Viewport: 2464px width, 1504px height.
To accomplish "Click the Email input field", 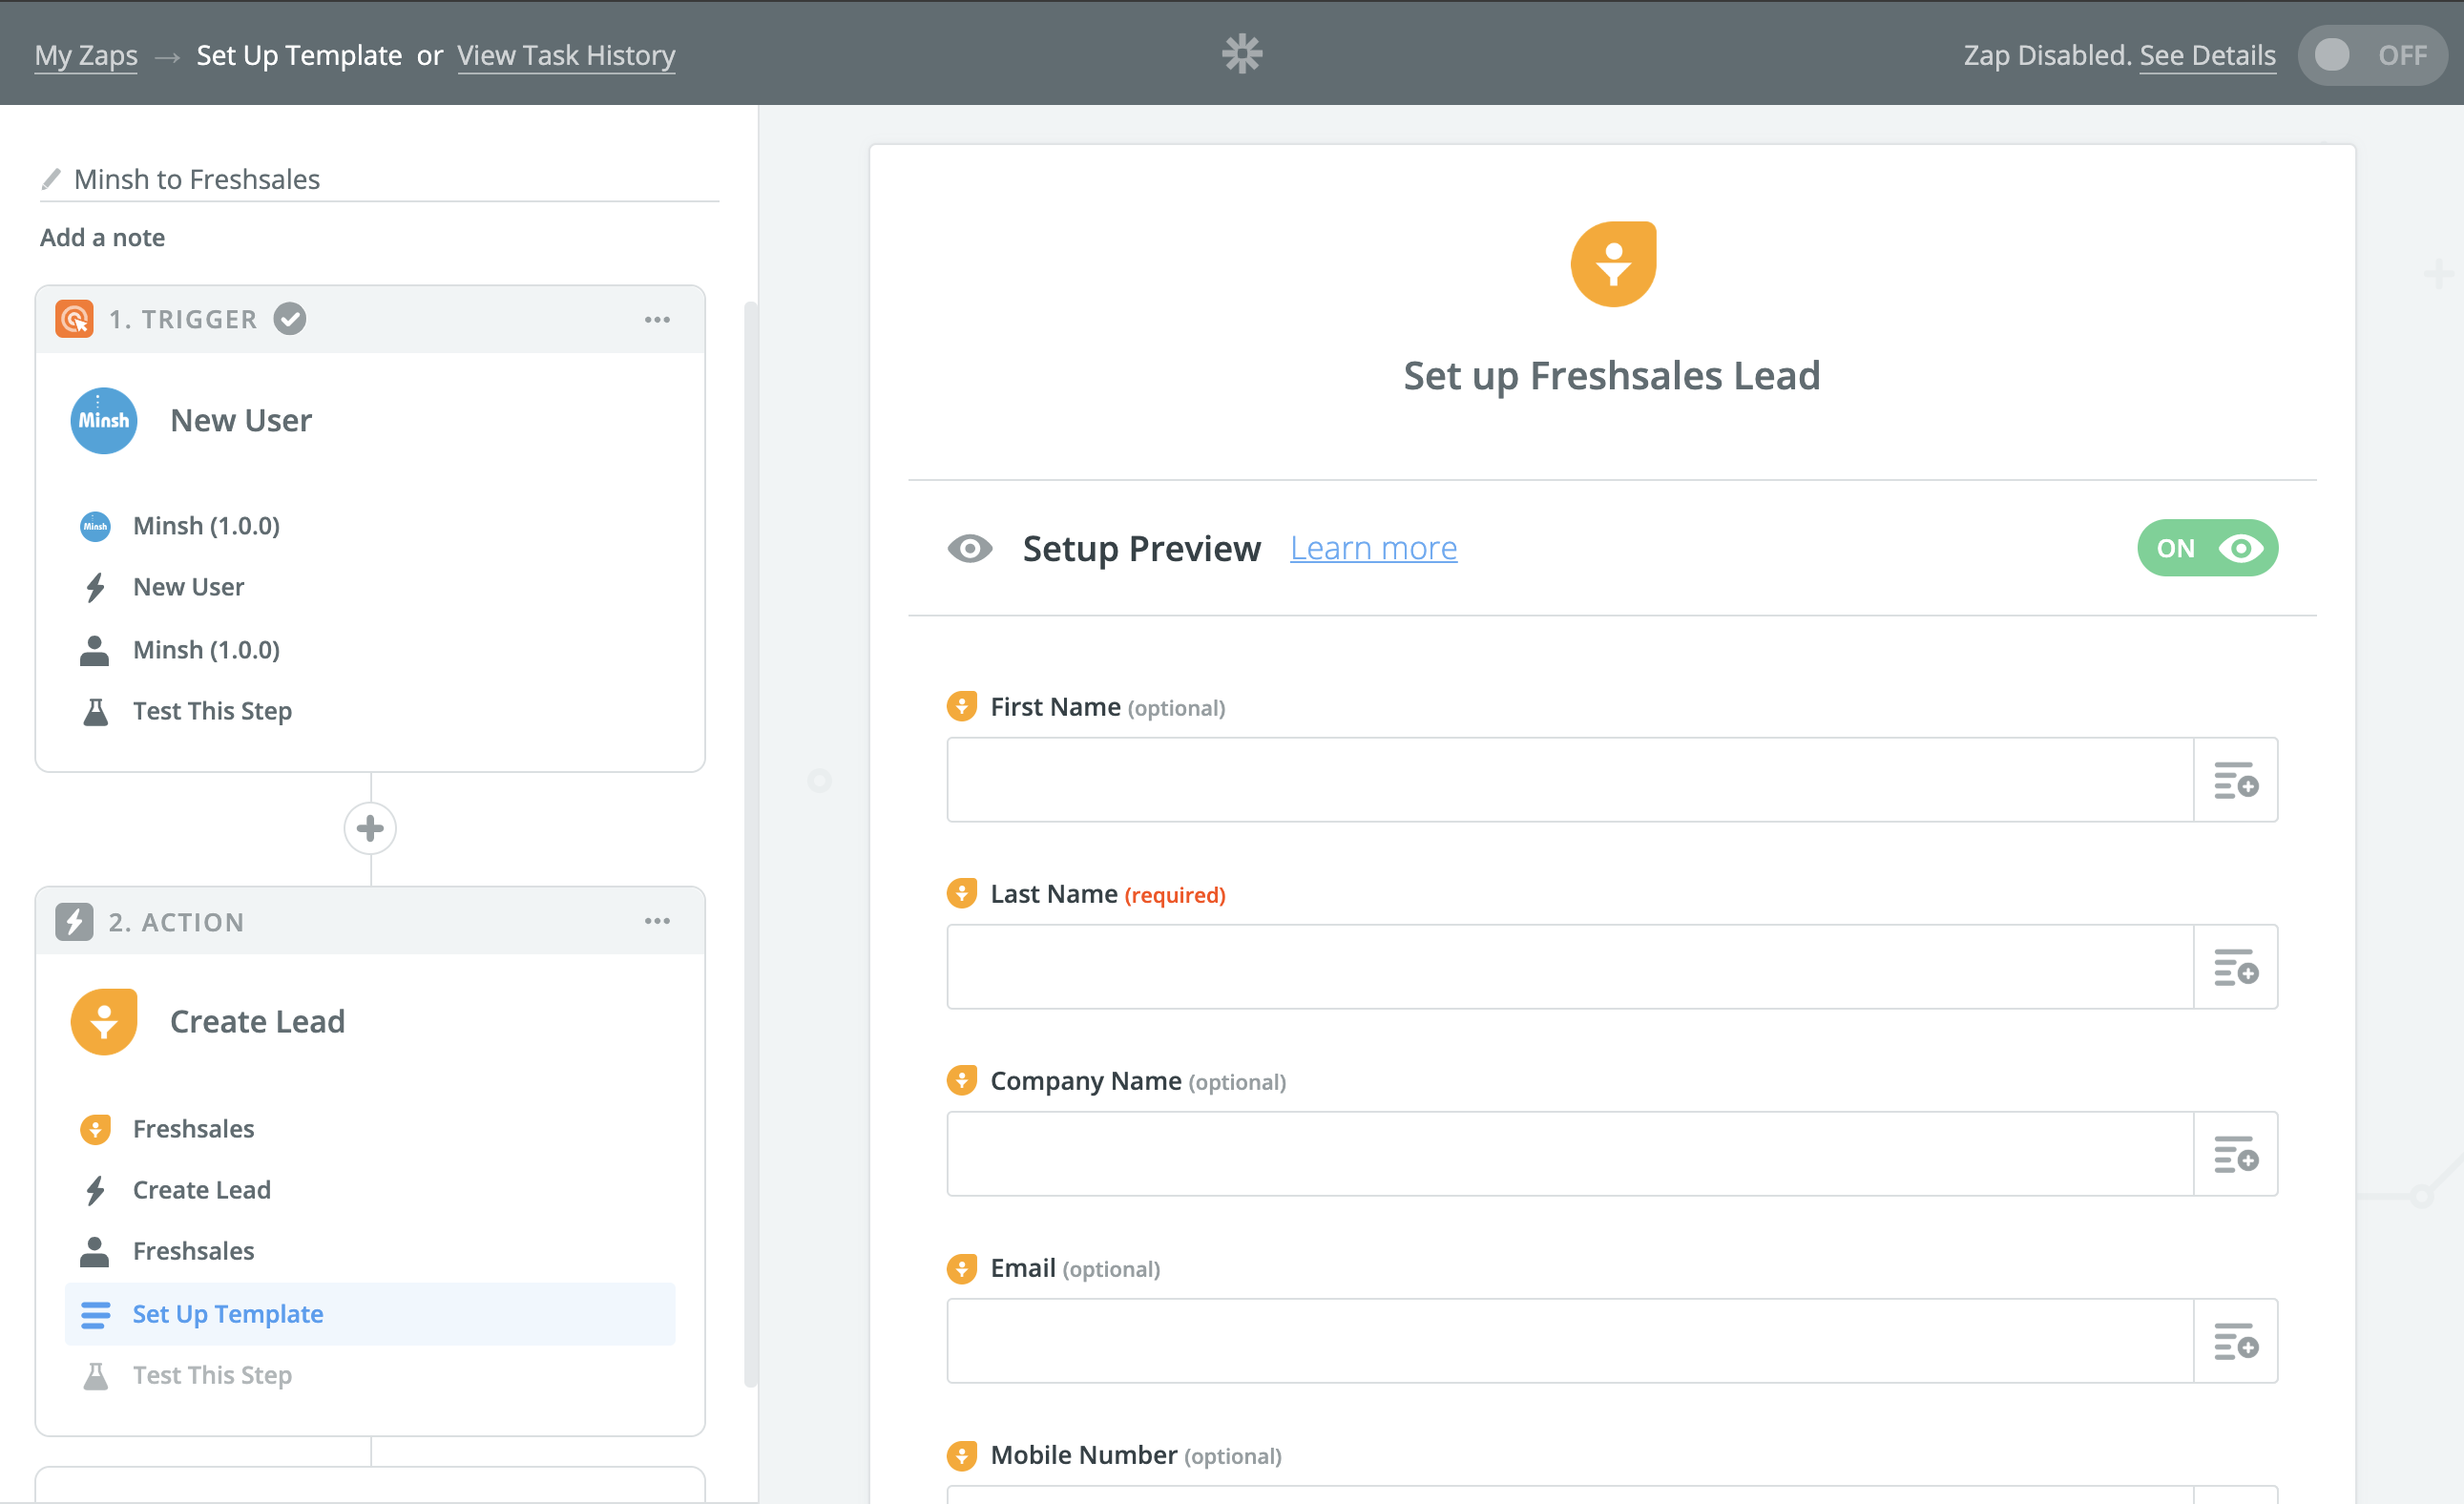I will 1570,1341.
